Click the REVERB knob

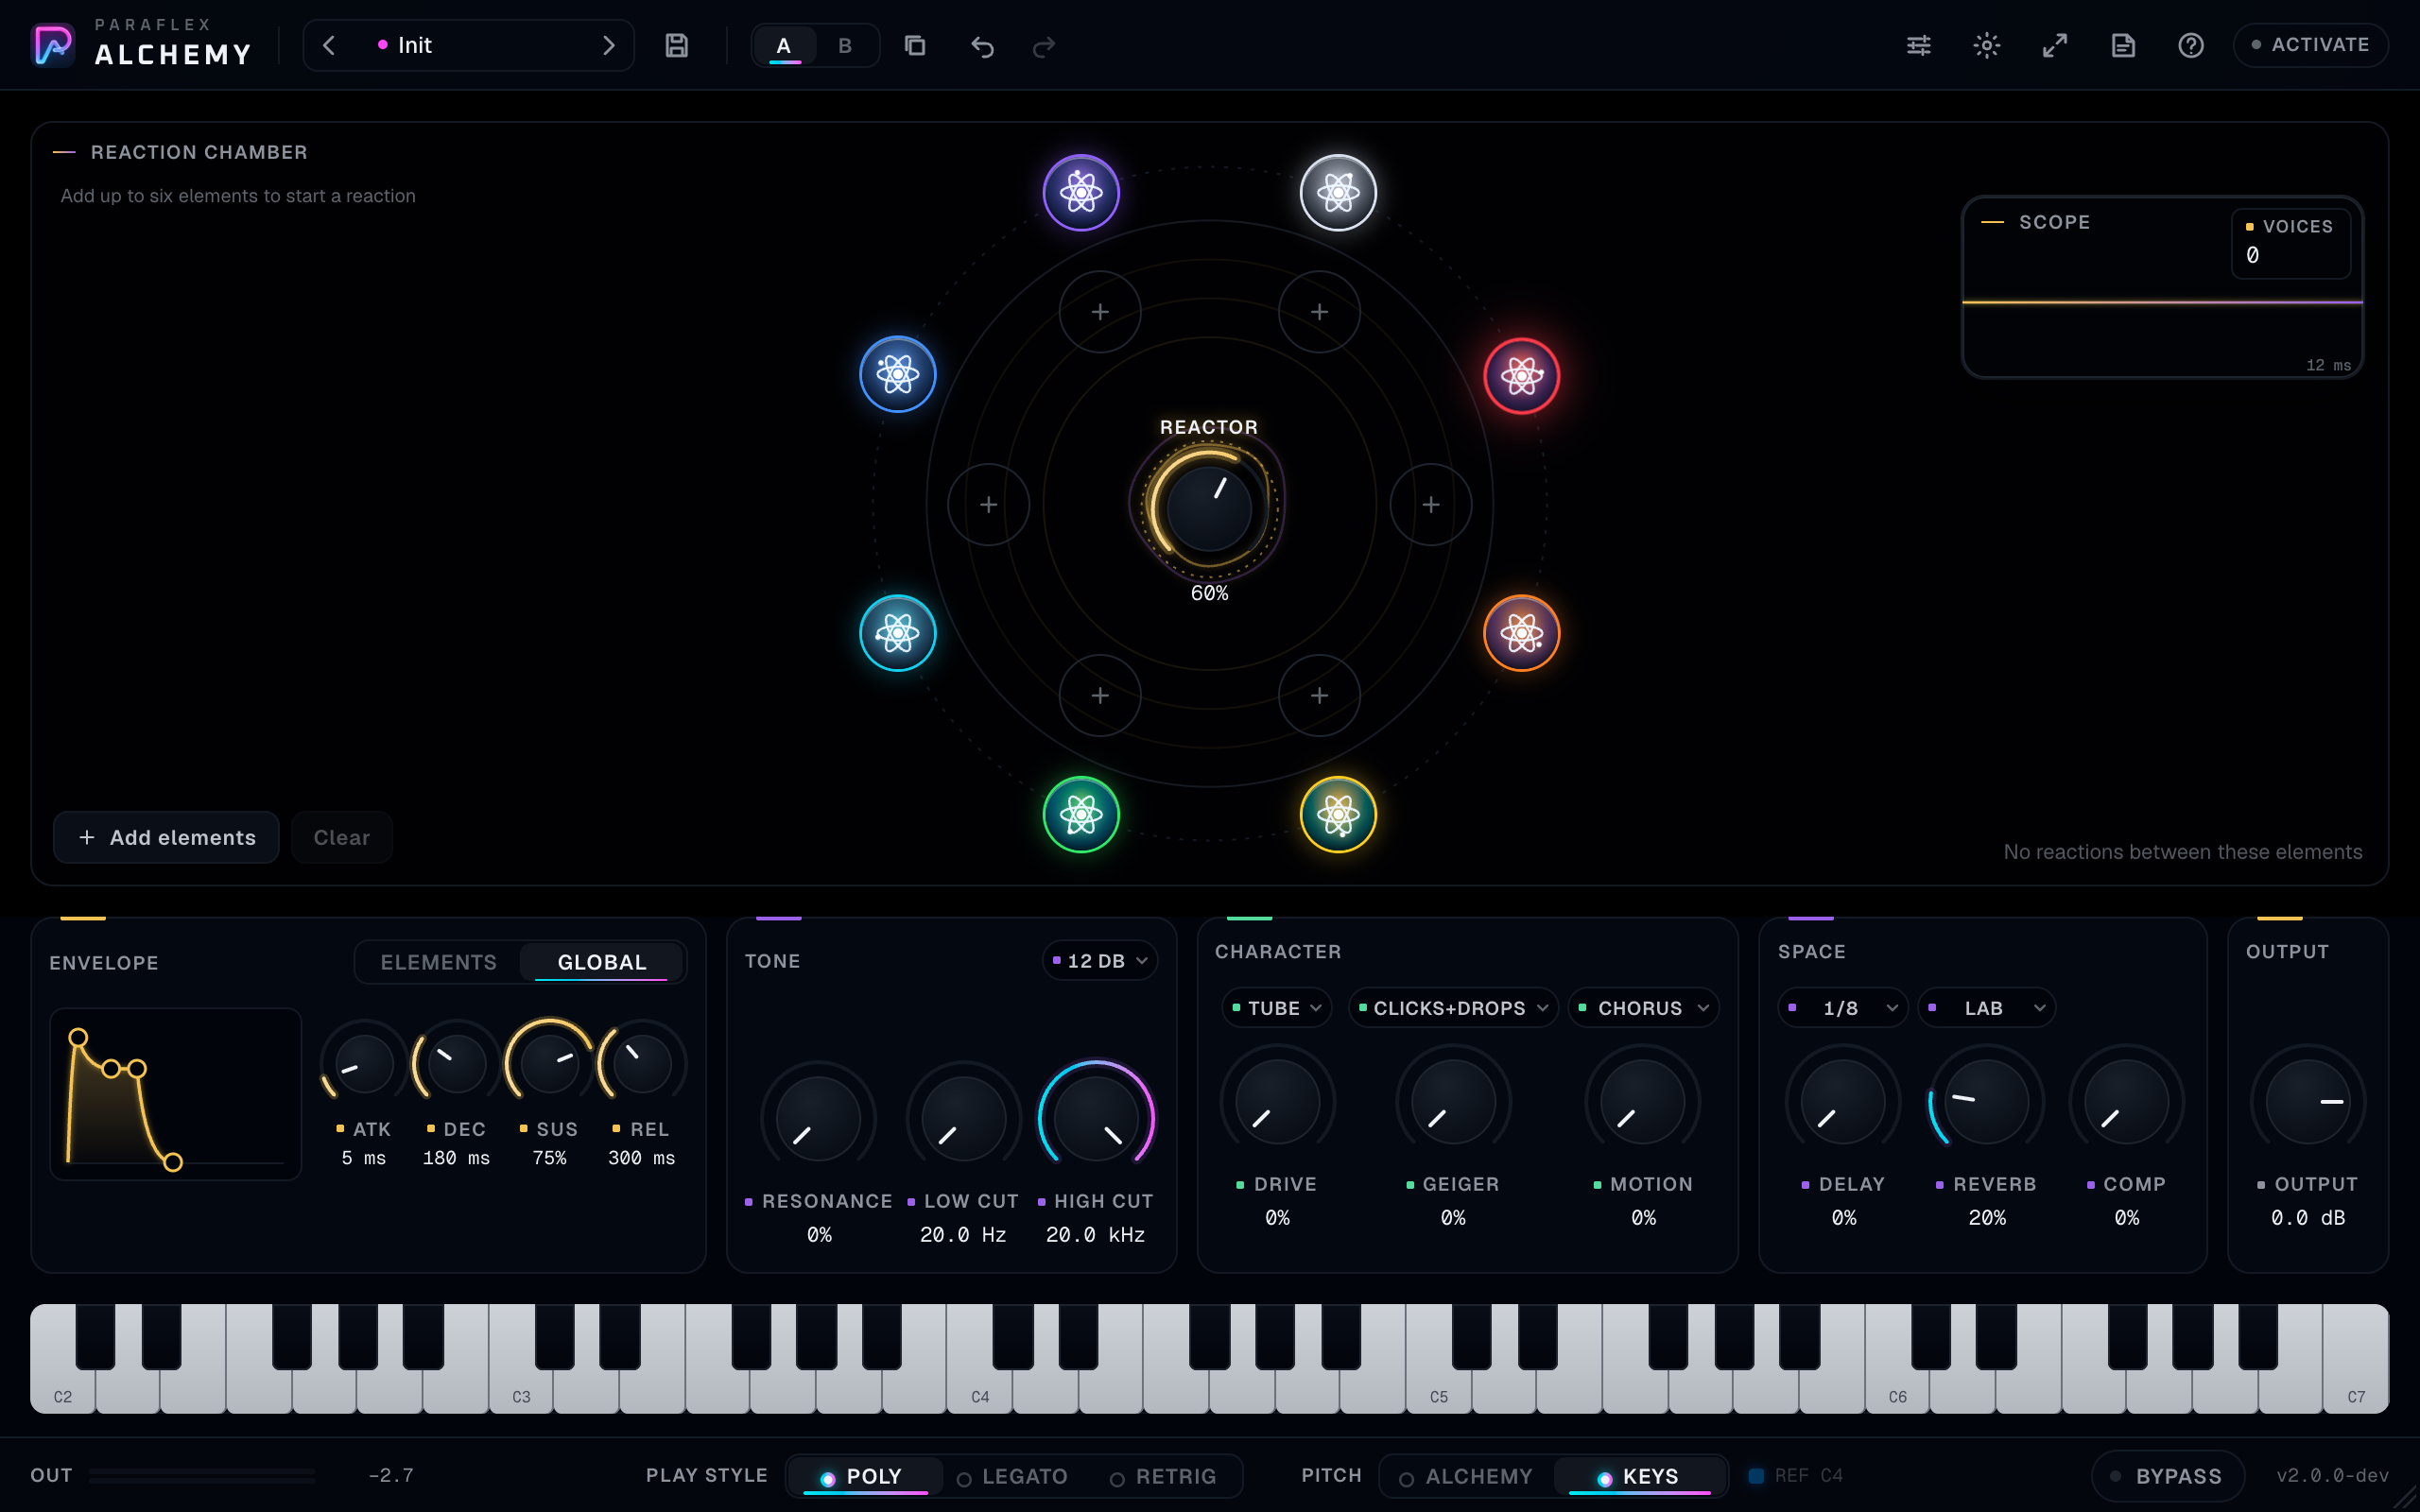[1986, 1102]
